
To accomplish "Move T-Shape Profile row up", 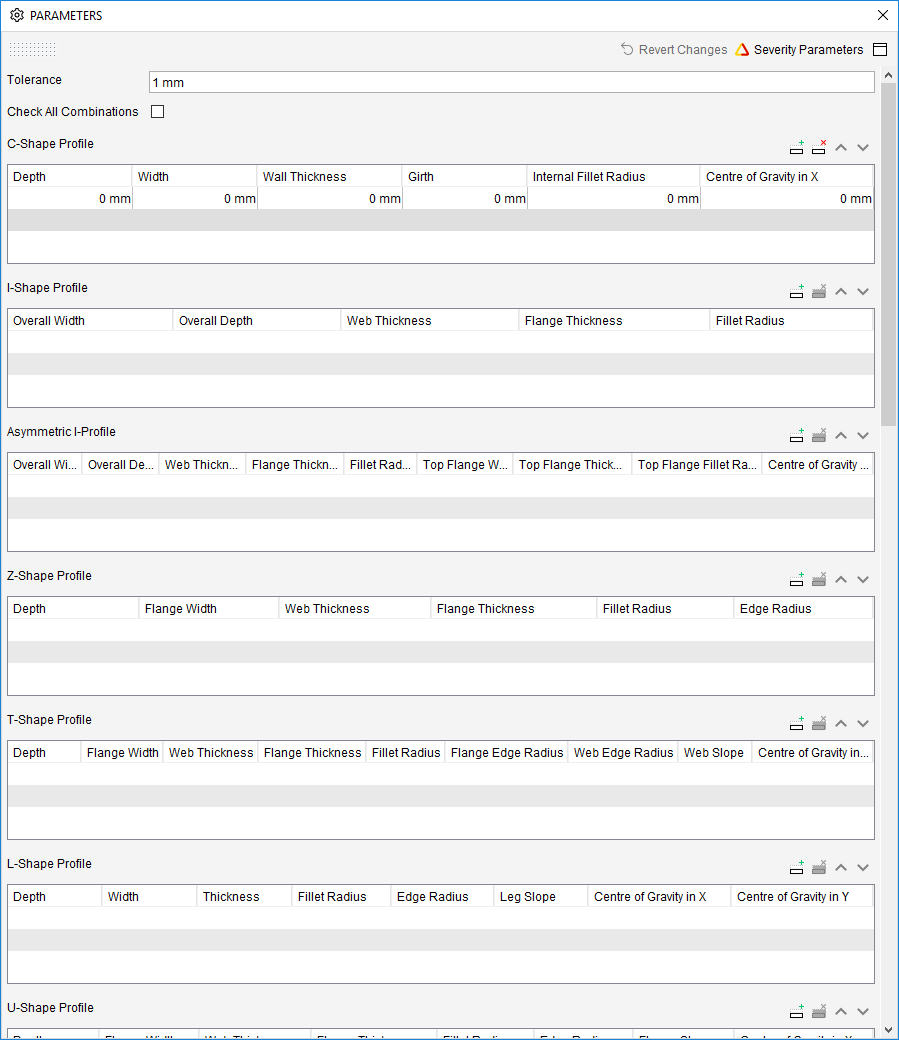I will (x=841, y=723).
